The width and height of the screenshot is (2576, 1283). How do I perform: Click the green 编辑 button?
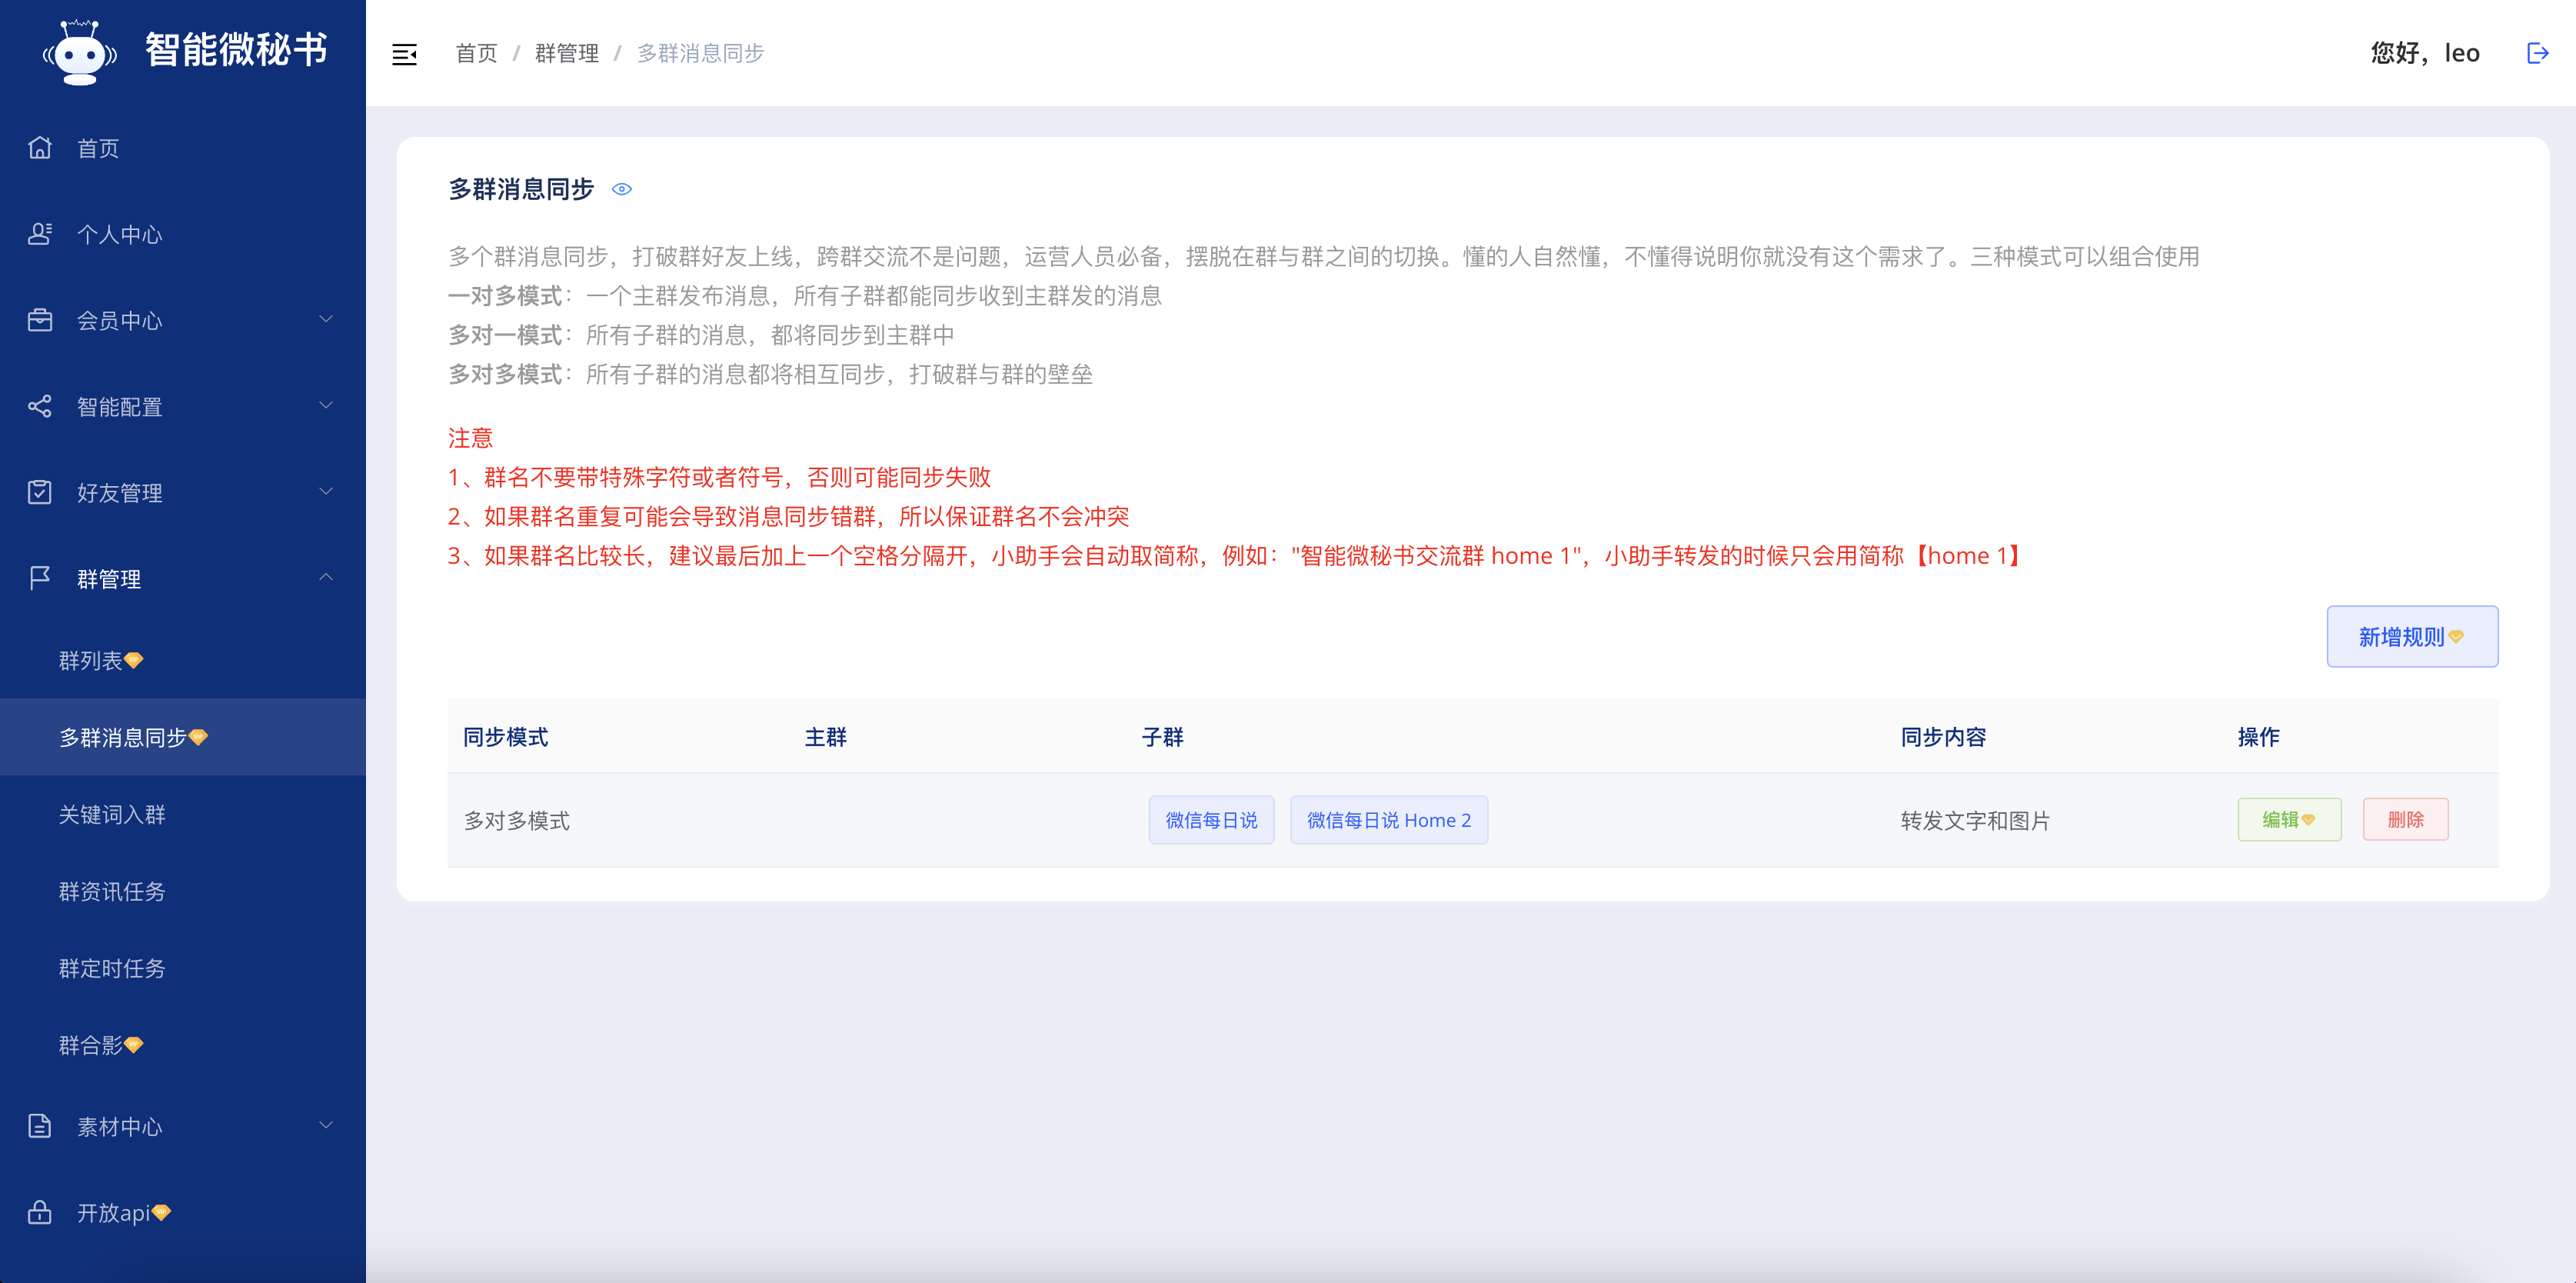2288,819
